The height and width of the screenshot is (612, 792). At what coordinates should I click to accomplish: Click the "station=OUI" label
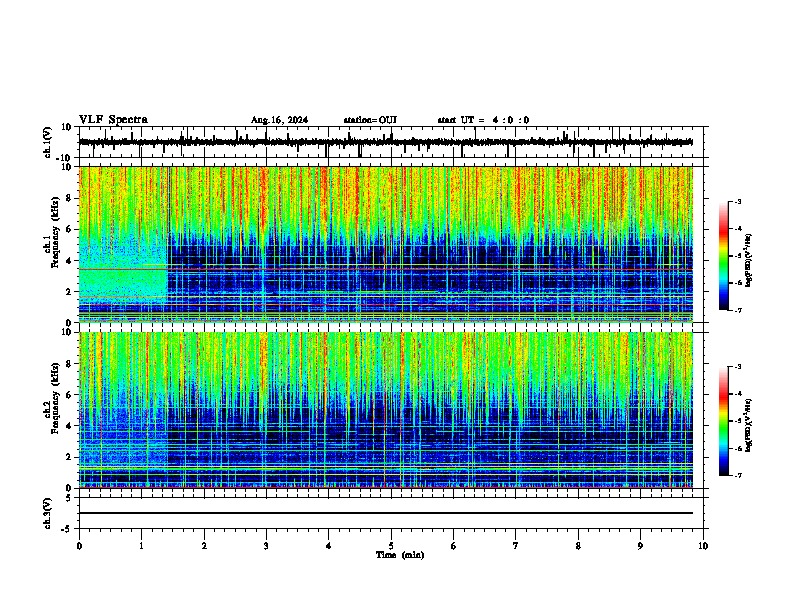pos(370,120)
